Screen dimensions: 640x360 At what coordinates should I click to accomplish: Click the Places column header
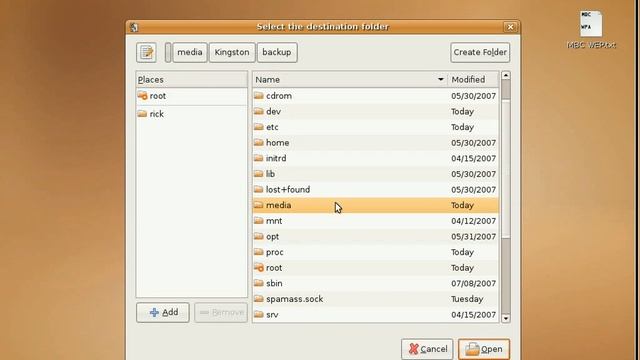pos(192,80)
